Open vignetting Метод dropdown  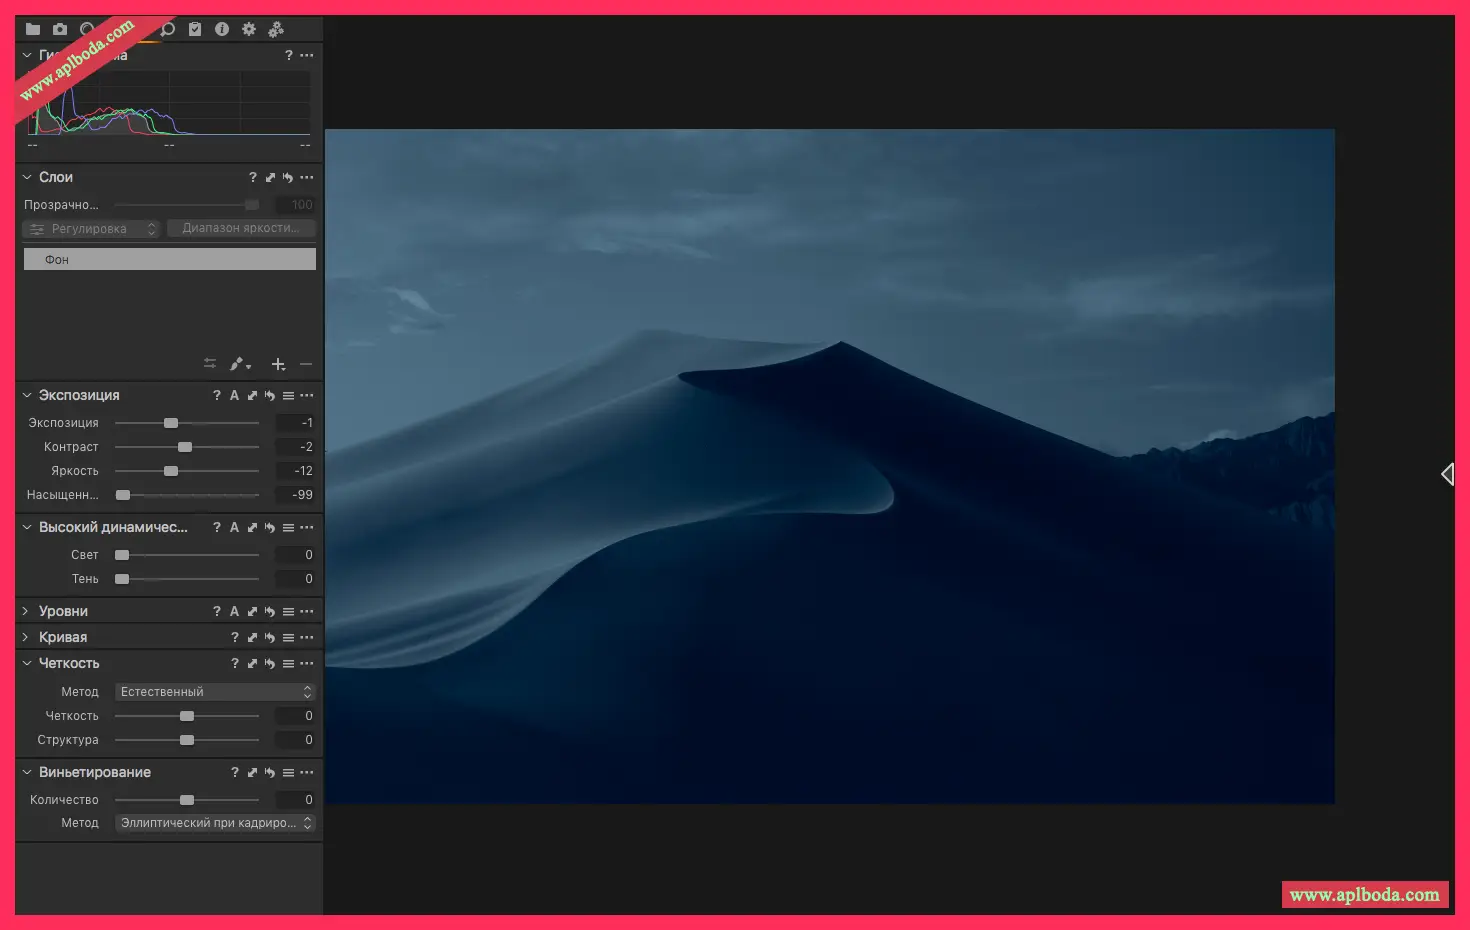tap(215, 823)
